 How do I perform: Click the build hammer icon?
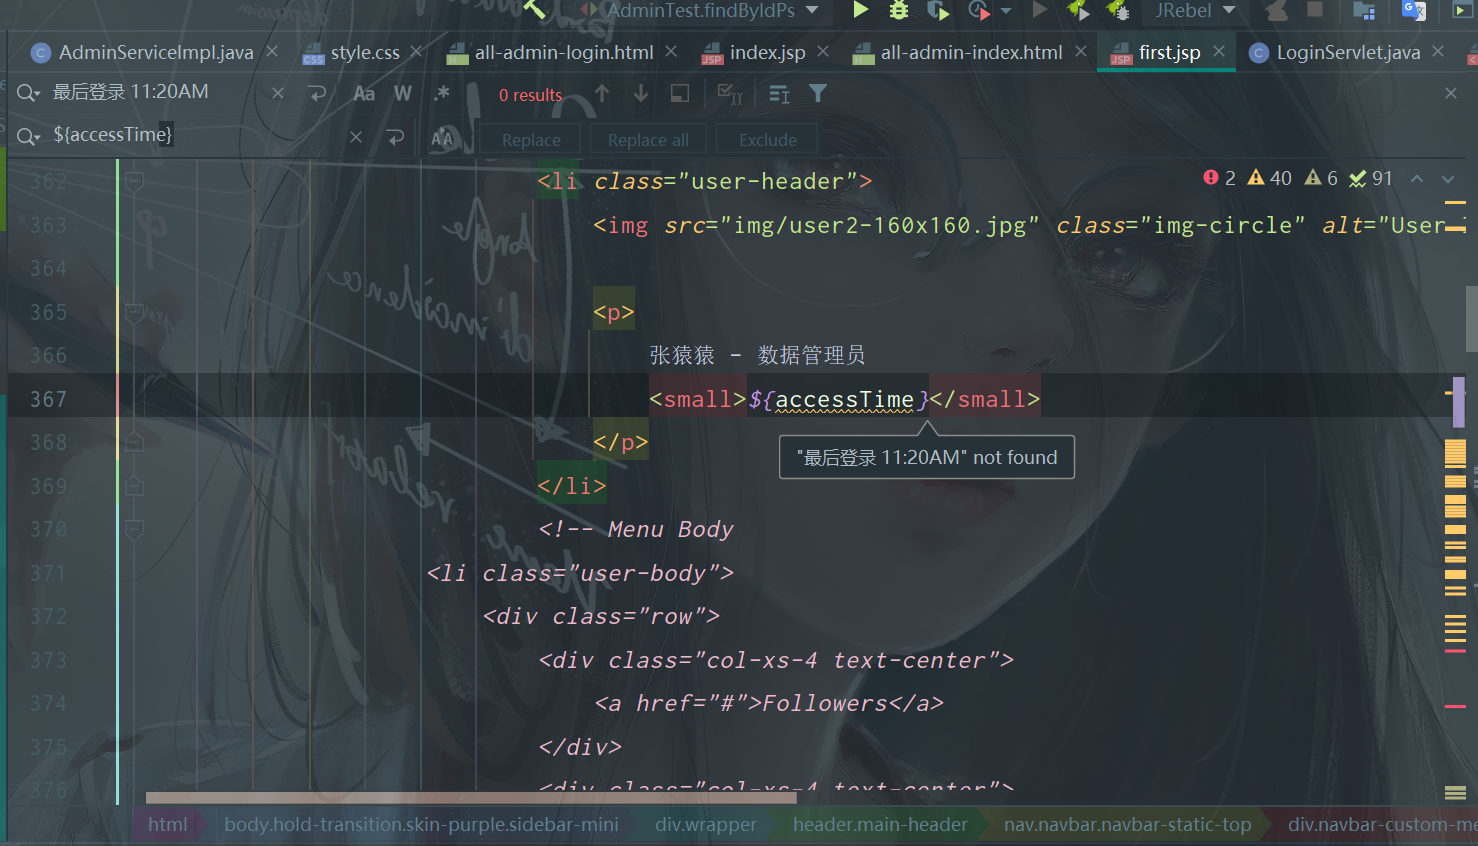click(x=535, y=10)
